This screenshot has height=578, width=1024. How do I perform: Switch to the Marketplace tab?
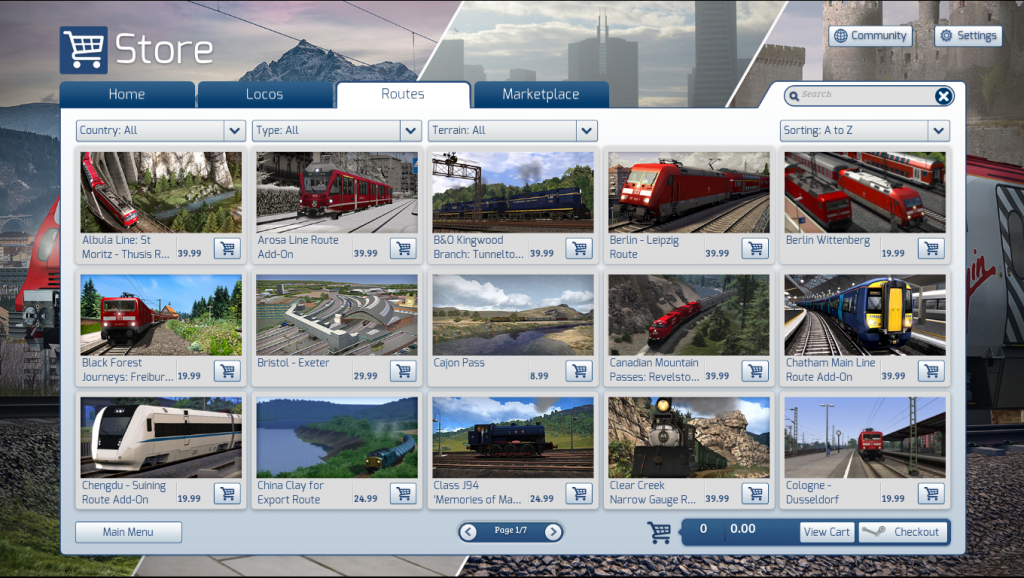[543, 94]
